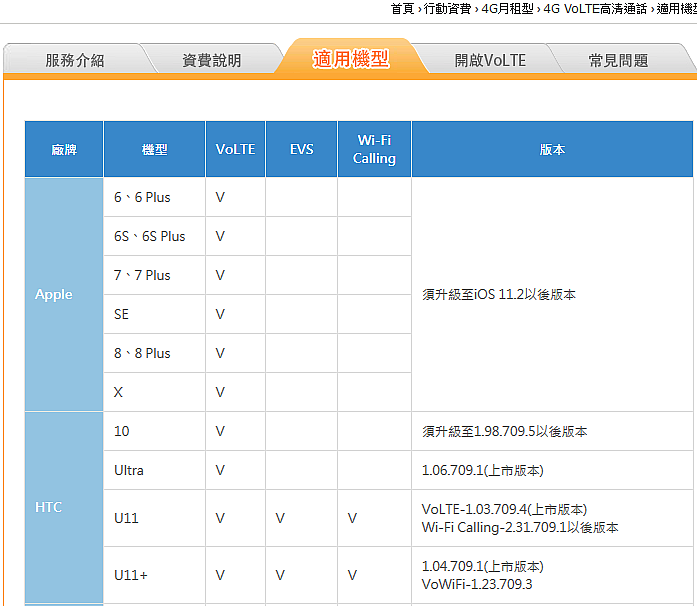Click VoLTE V mark for Ultra row
This screenshot has width=697, height=606.
tap(220, 470)
